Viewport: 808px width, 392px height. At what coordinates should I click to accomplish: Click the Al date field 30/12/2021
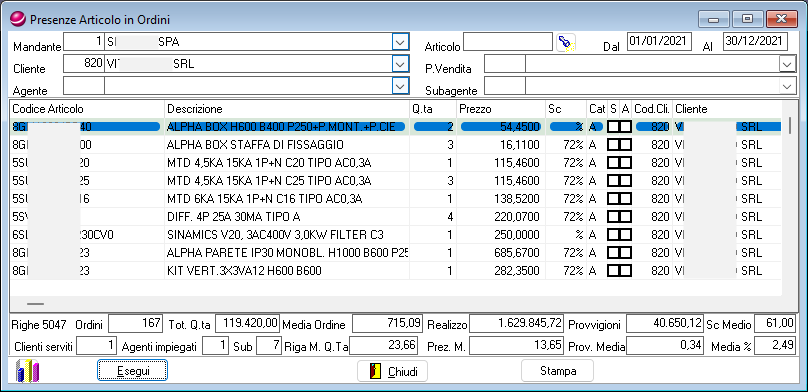[755, 41]
